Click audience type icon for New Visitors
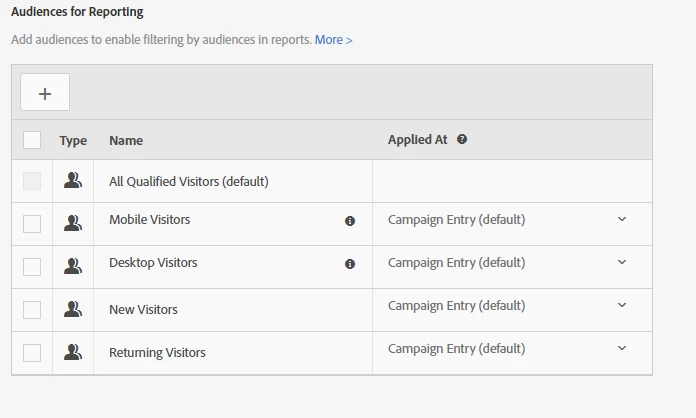The width and height of the screenshot is (696, 418). tap(72, 310)
